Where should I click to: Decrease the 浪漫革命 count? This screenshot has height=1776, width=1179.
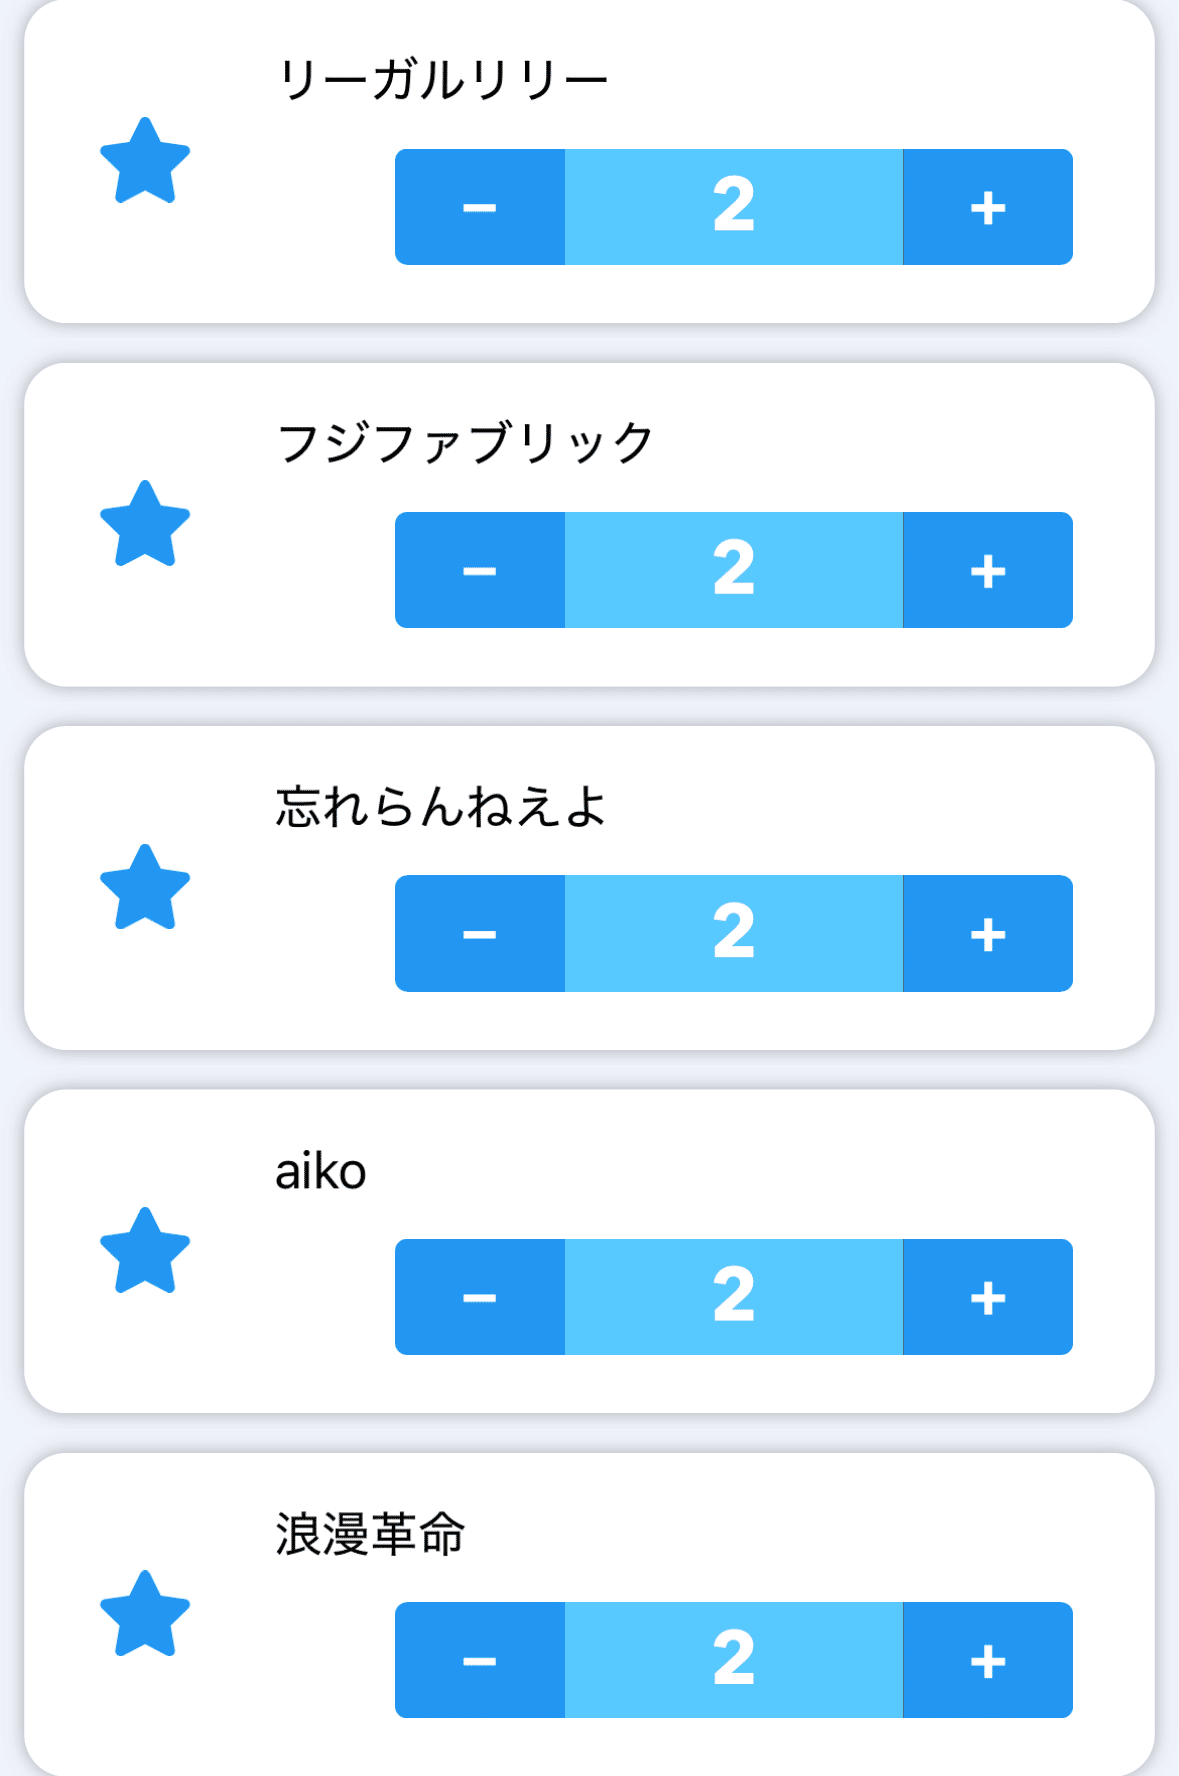point(480,1660)
